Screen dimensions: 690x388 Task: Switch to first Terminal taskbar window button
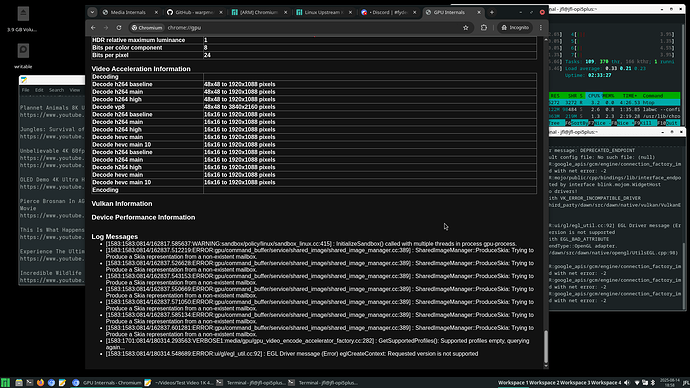(x=251, y=383)
